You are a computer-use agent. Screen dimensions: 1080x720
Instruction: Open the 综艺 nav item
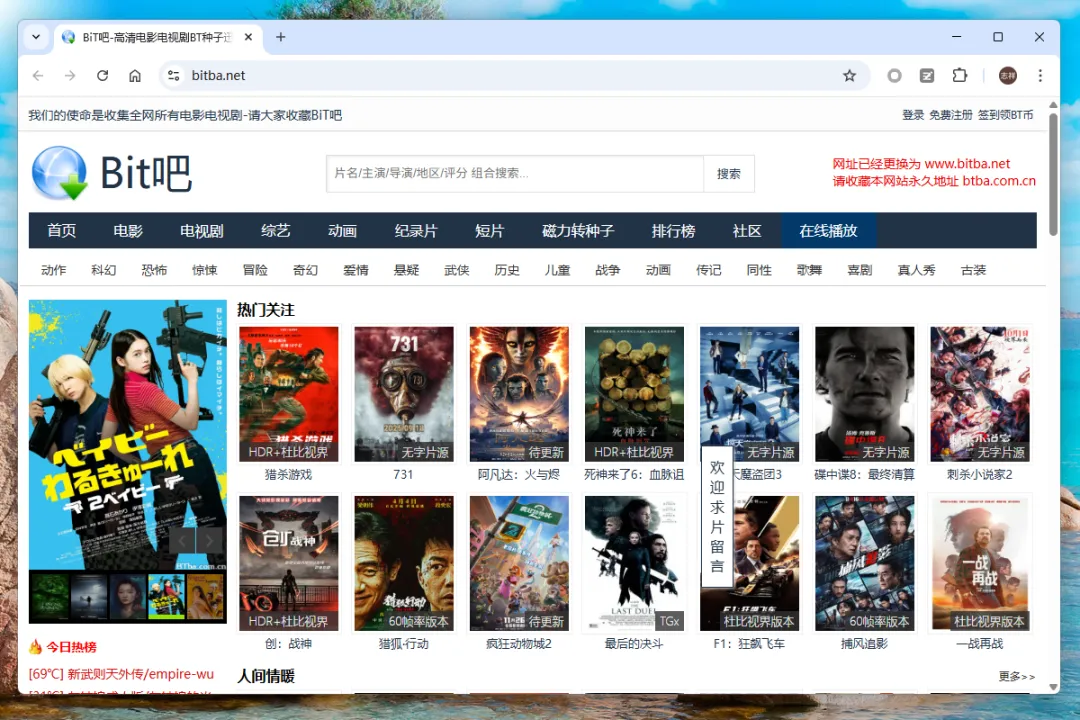[x=276, y=231]
